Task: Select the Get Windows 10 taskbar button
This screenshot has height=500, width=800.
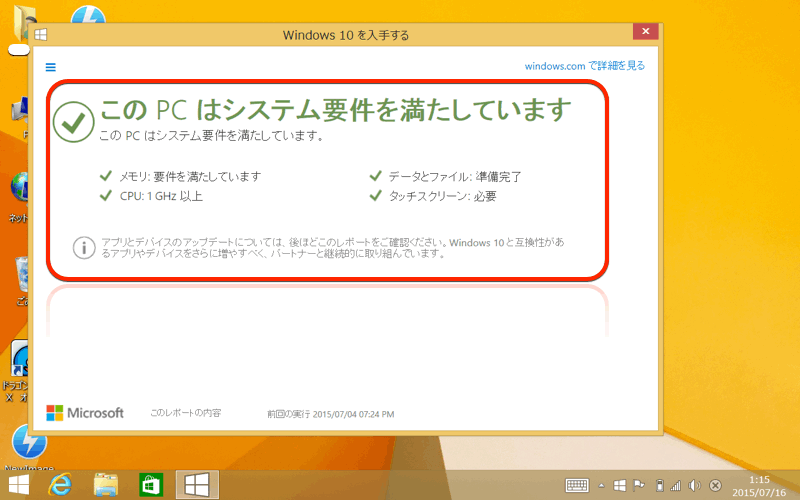Action: coord(197,485)
